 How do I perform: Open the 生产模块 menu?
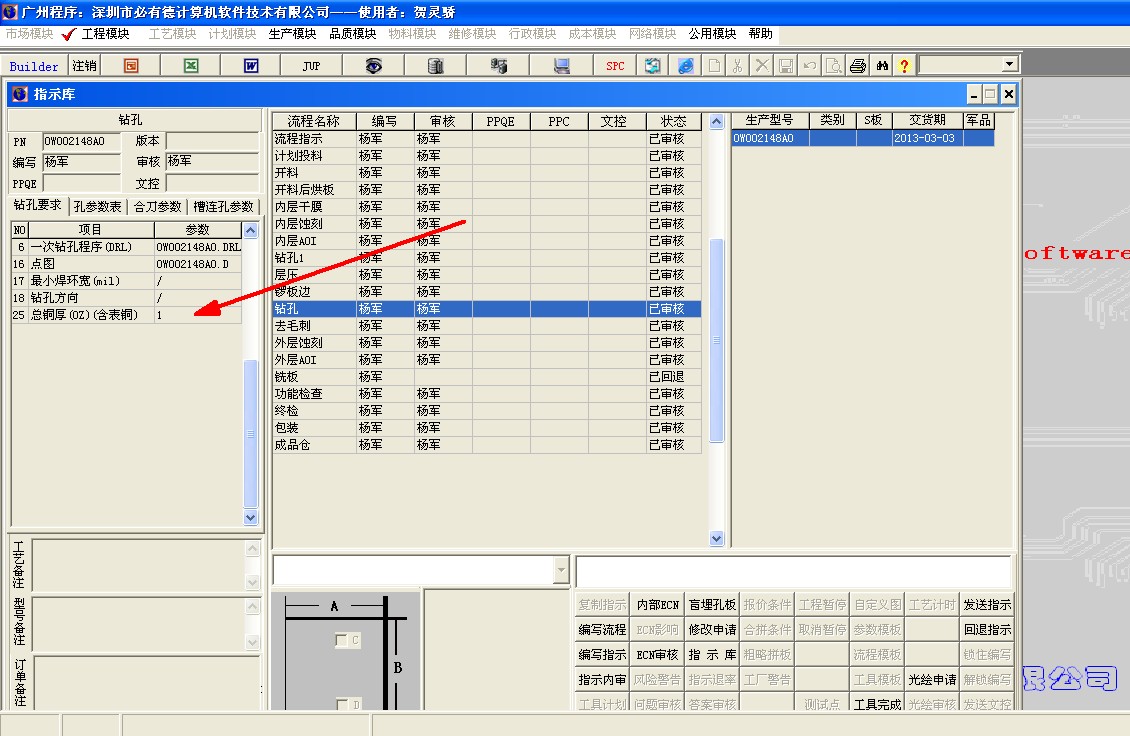tap(292, 34)
